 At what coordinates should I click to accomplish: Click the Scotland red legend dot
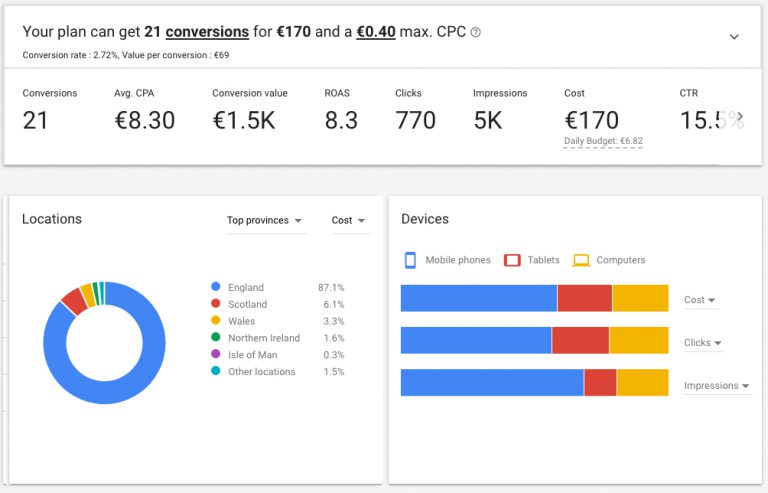215,304
